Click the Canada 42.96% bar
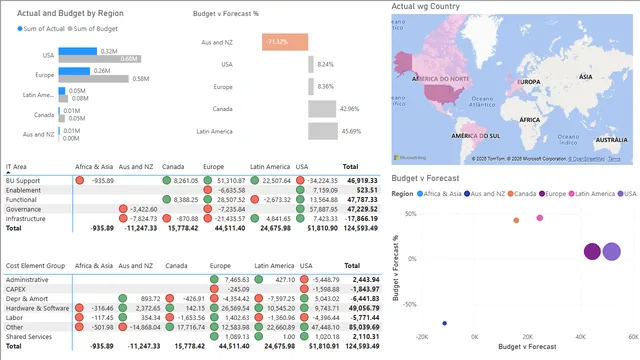Screen dimensions: 640x360 click(322, 109)
